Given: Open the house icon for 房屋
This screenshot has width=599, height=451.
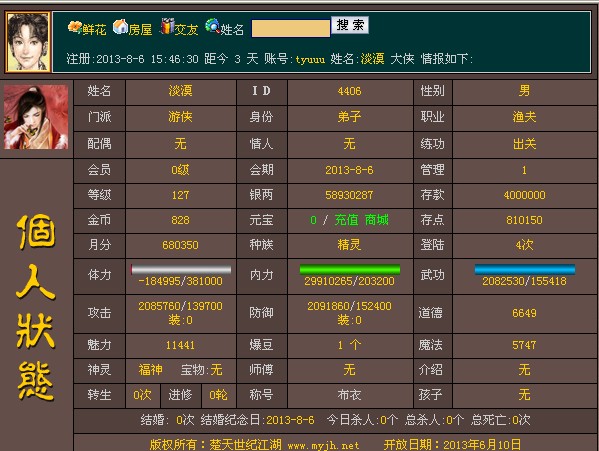Looking at the screenshot, I should 120,27.
